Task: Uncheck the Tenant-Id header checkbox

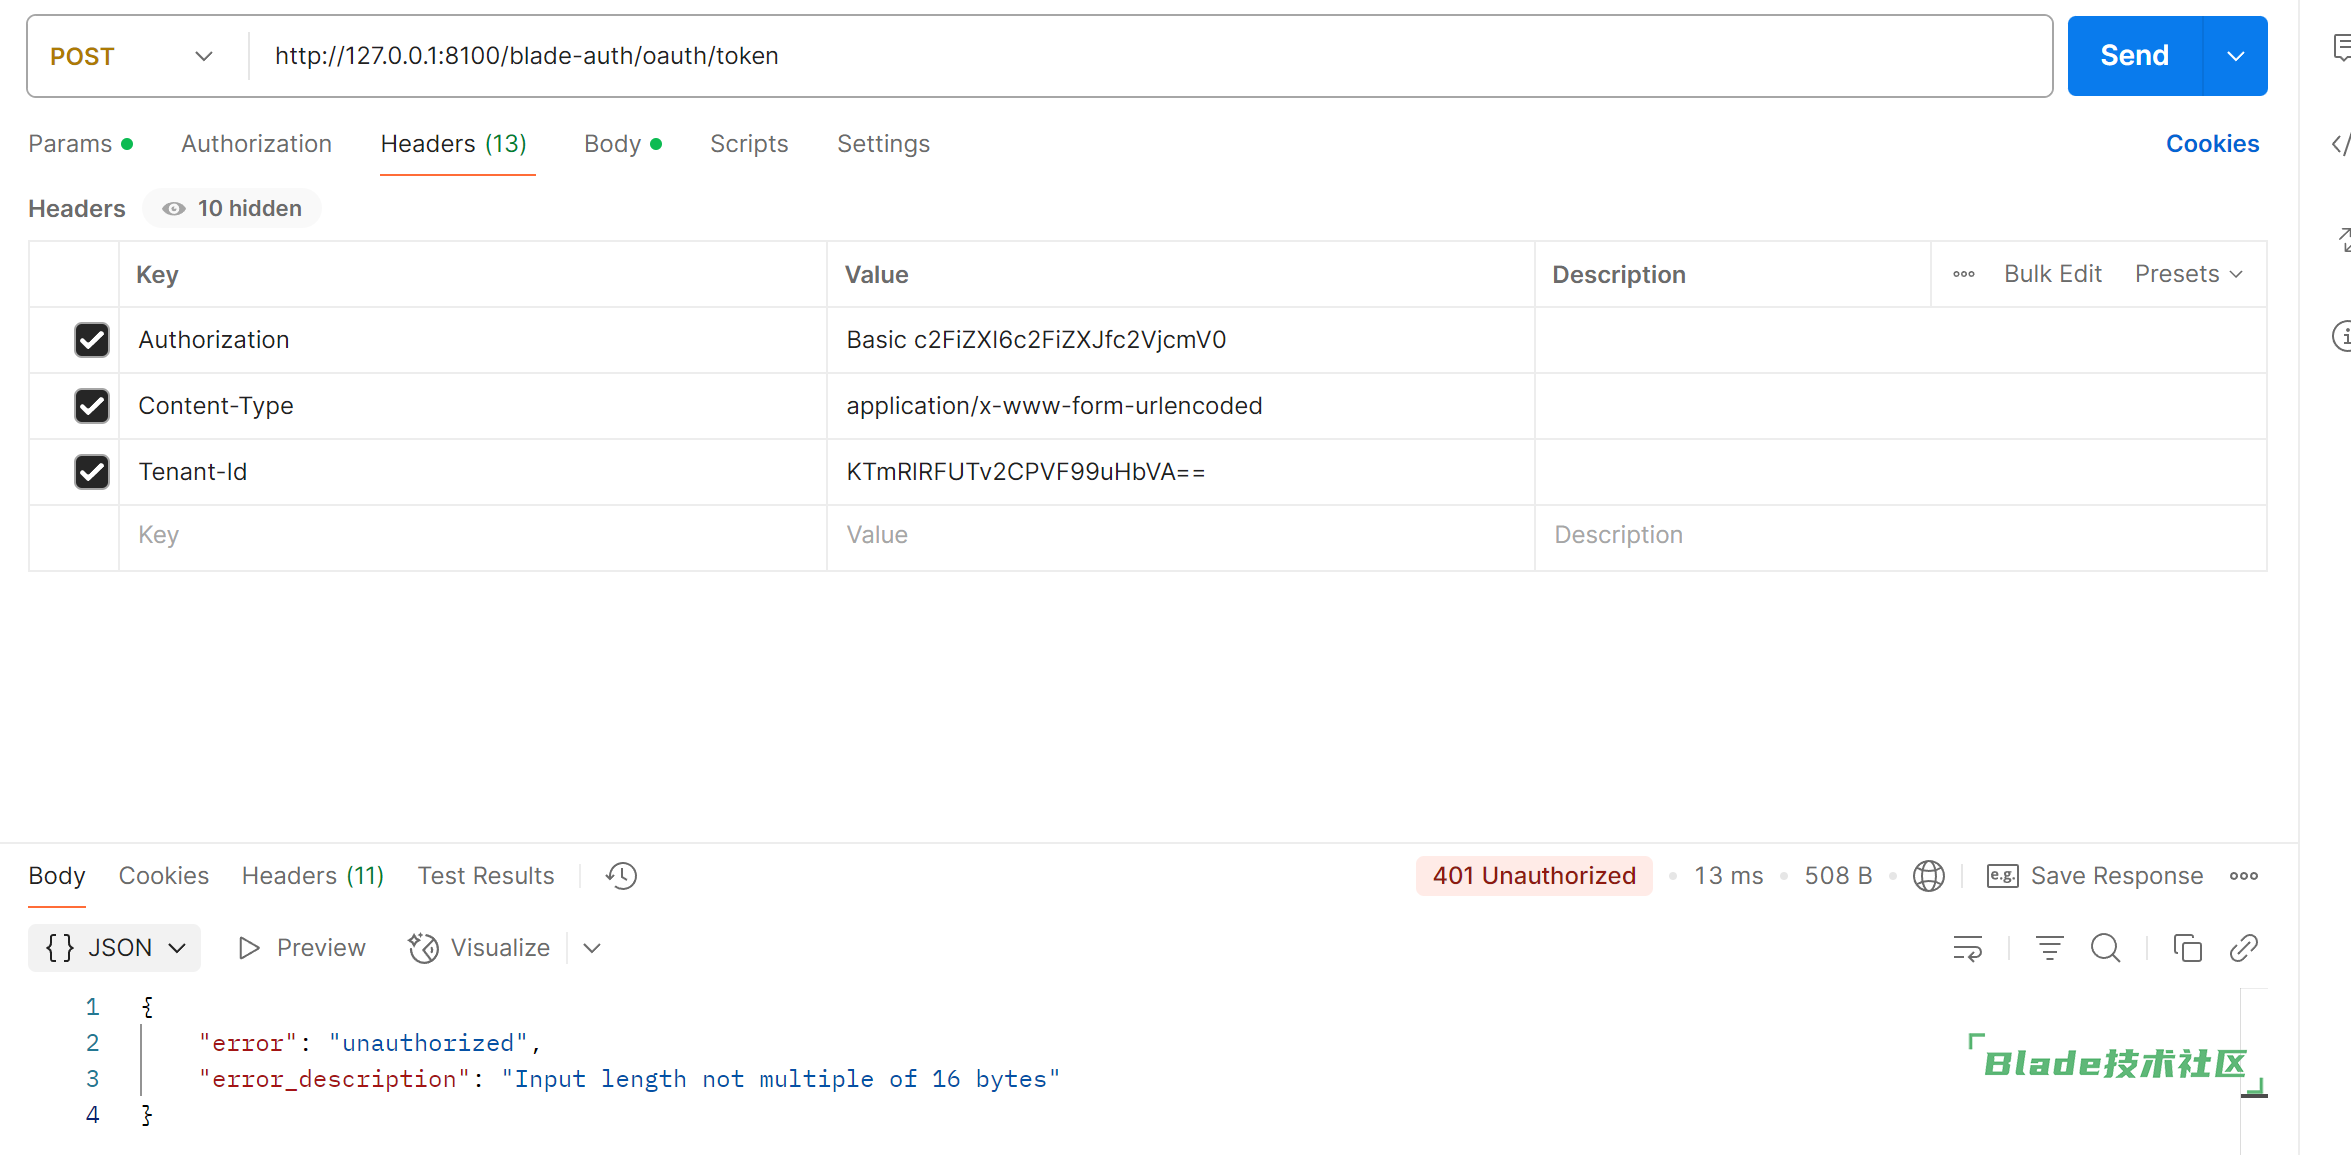Action: 92,472
